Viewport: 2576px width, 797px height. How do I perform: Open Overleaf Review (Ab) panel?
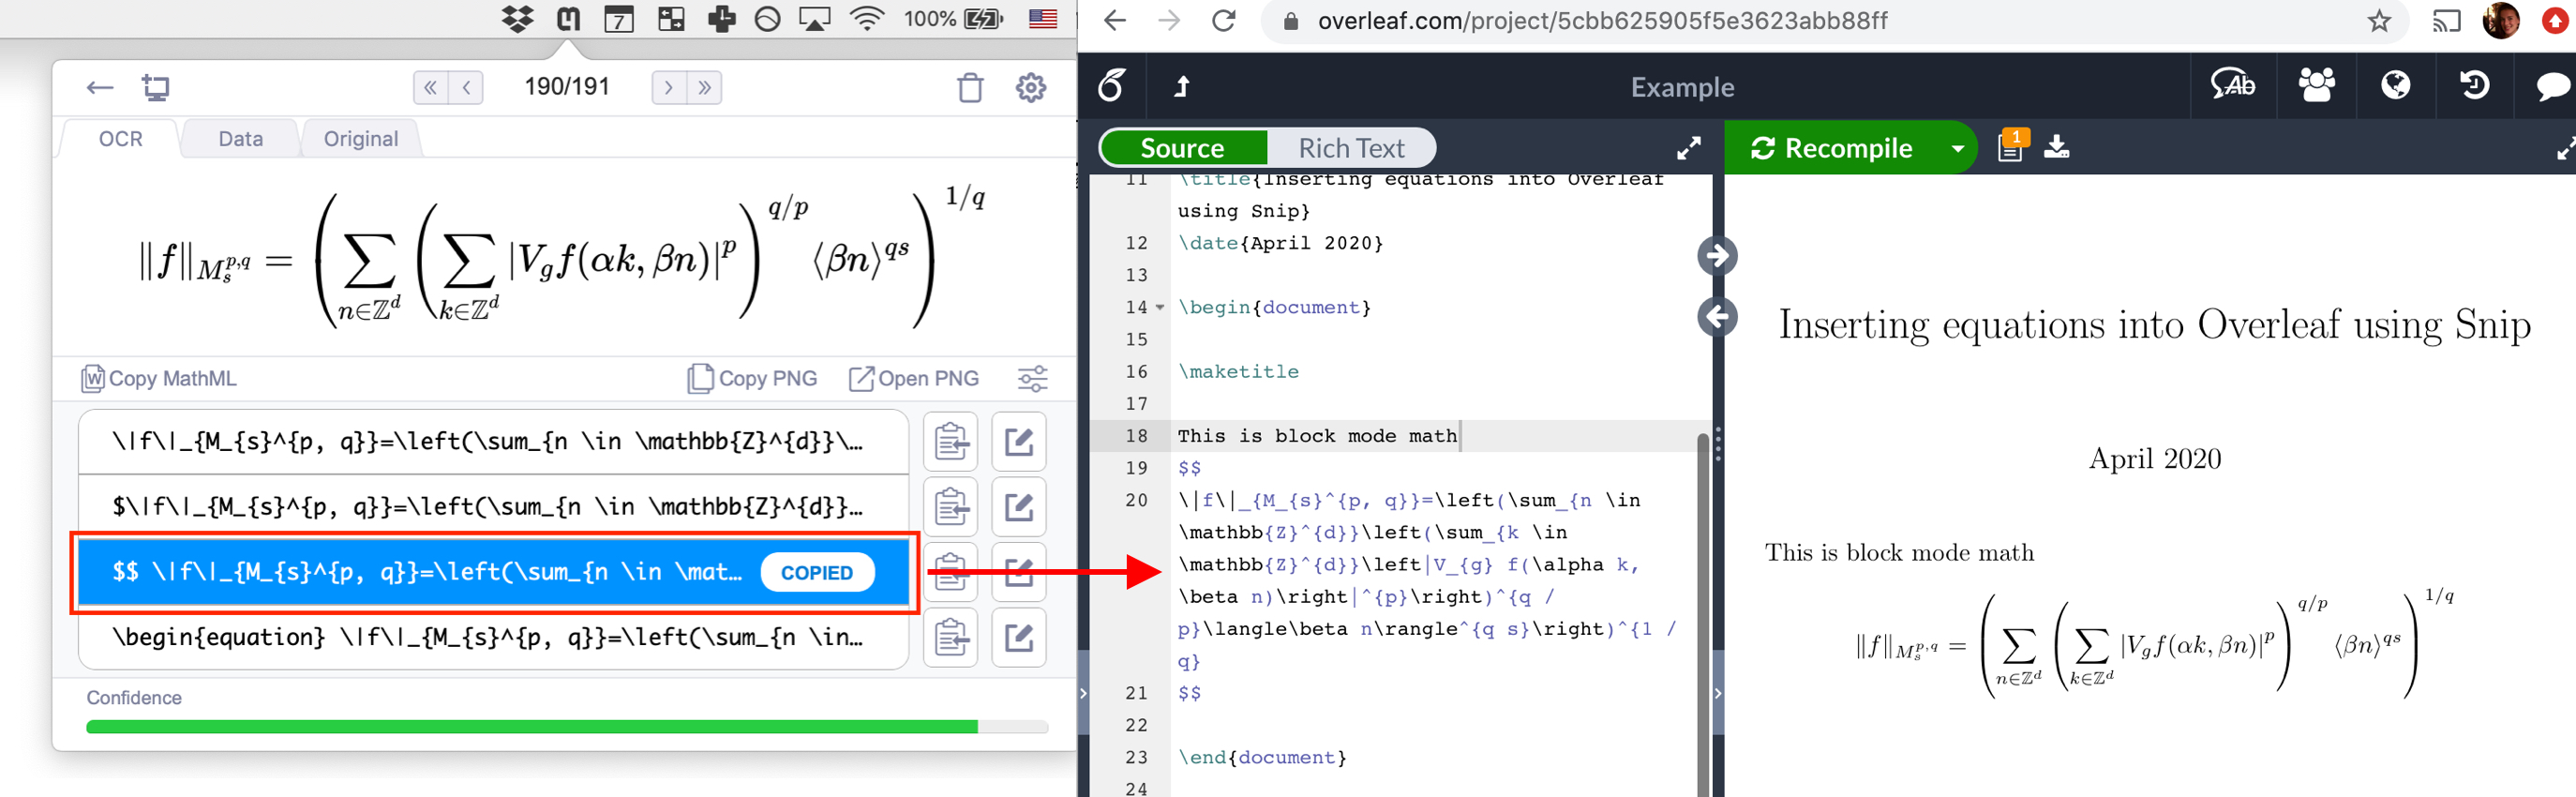2232,86
